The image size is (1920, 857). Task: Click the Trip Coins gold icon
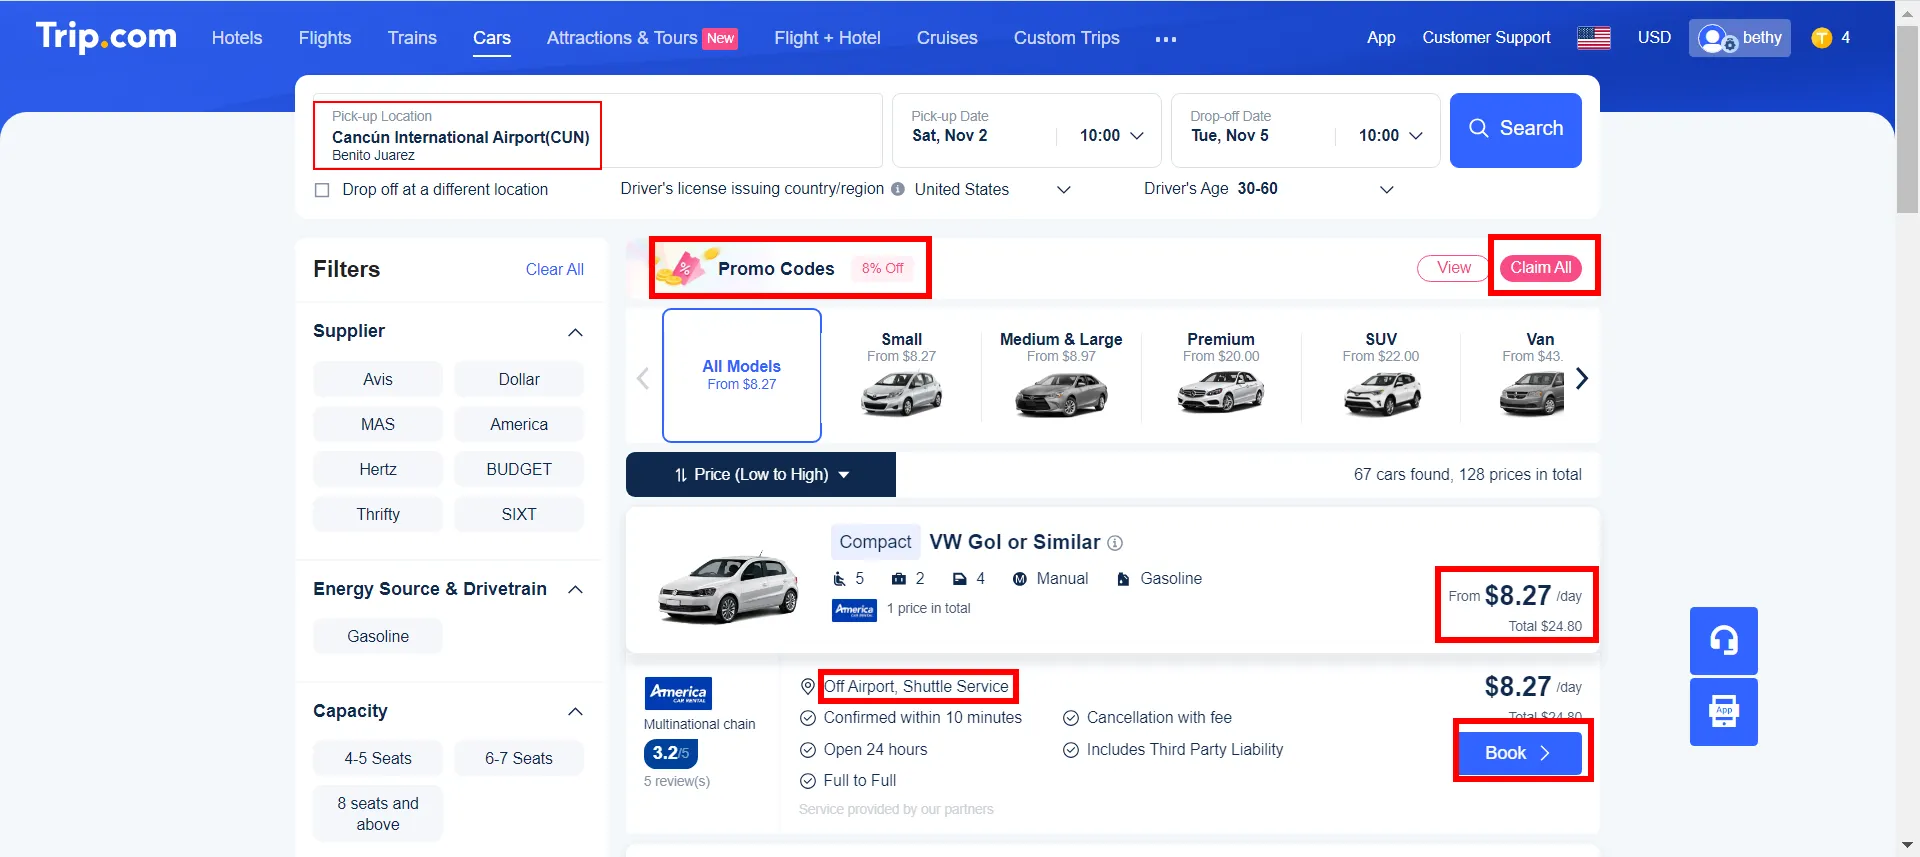coord(1821,38)
